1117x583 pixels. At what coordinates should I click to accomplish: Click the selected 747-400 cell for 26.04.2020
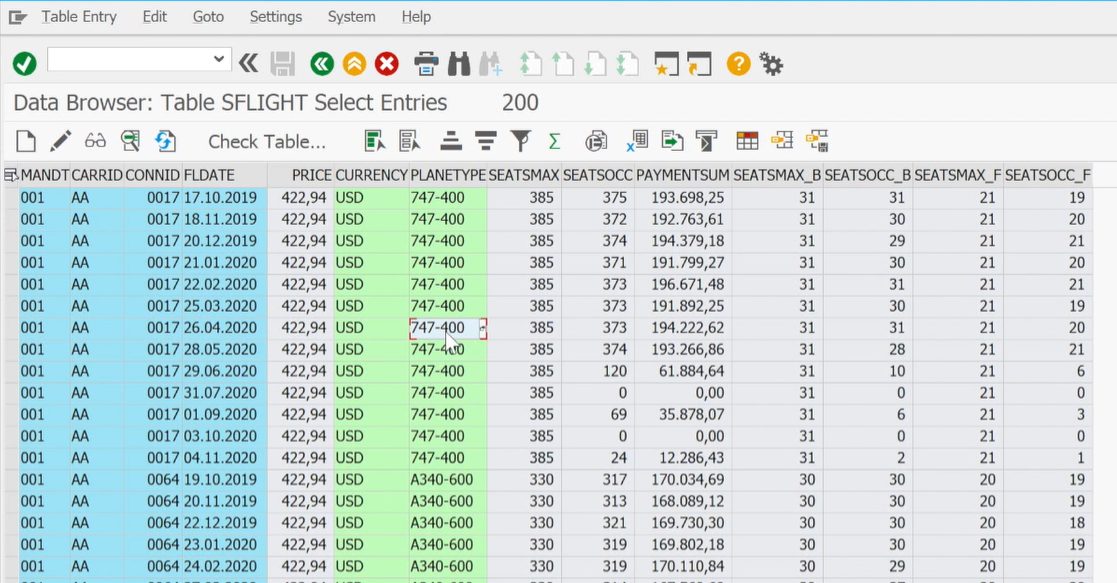[x=440, y=328]
